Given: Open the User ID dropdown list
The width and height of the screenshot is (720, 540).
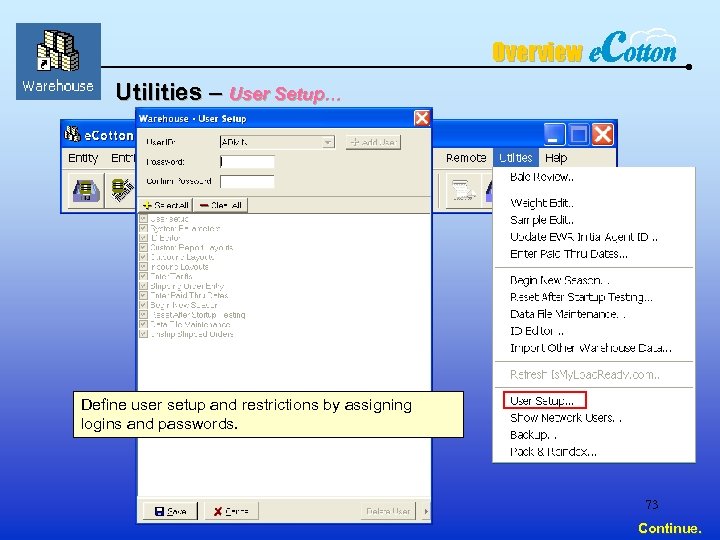Looking at the screenshot, I should (328, 142).
